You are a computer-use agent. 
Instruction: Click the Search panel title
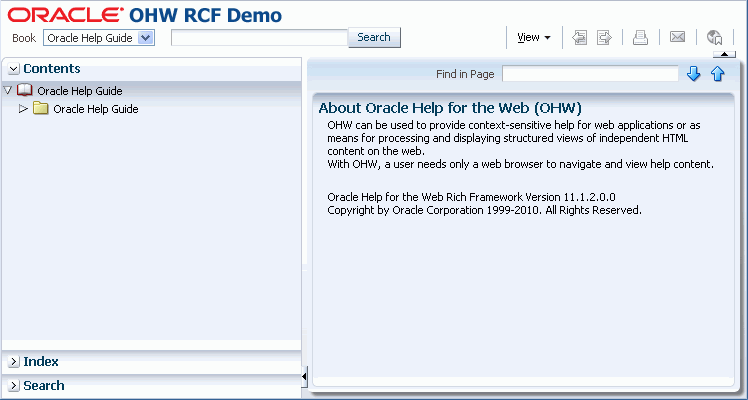[44, 385]
